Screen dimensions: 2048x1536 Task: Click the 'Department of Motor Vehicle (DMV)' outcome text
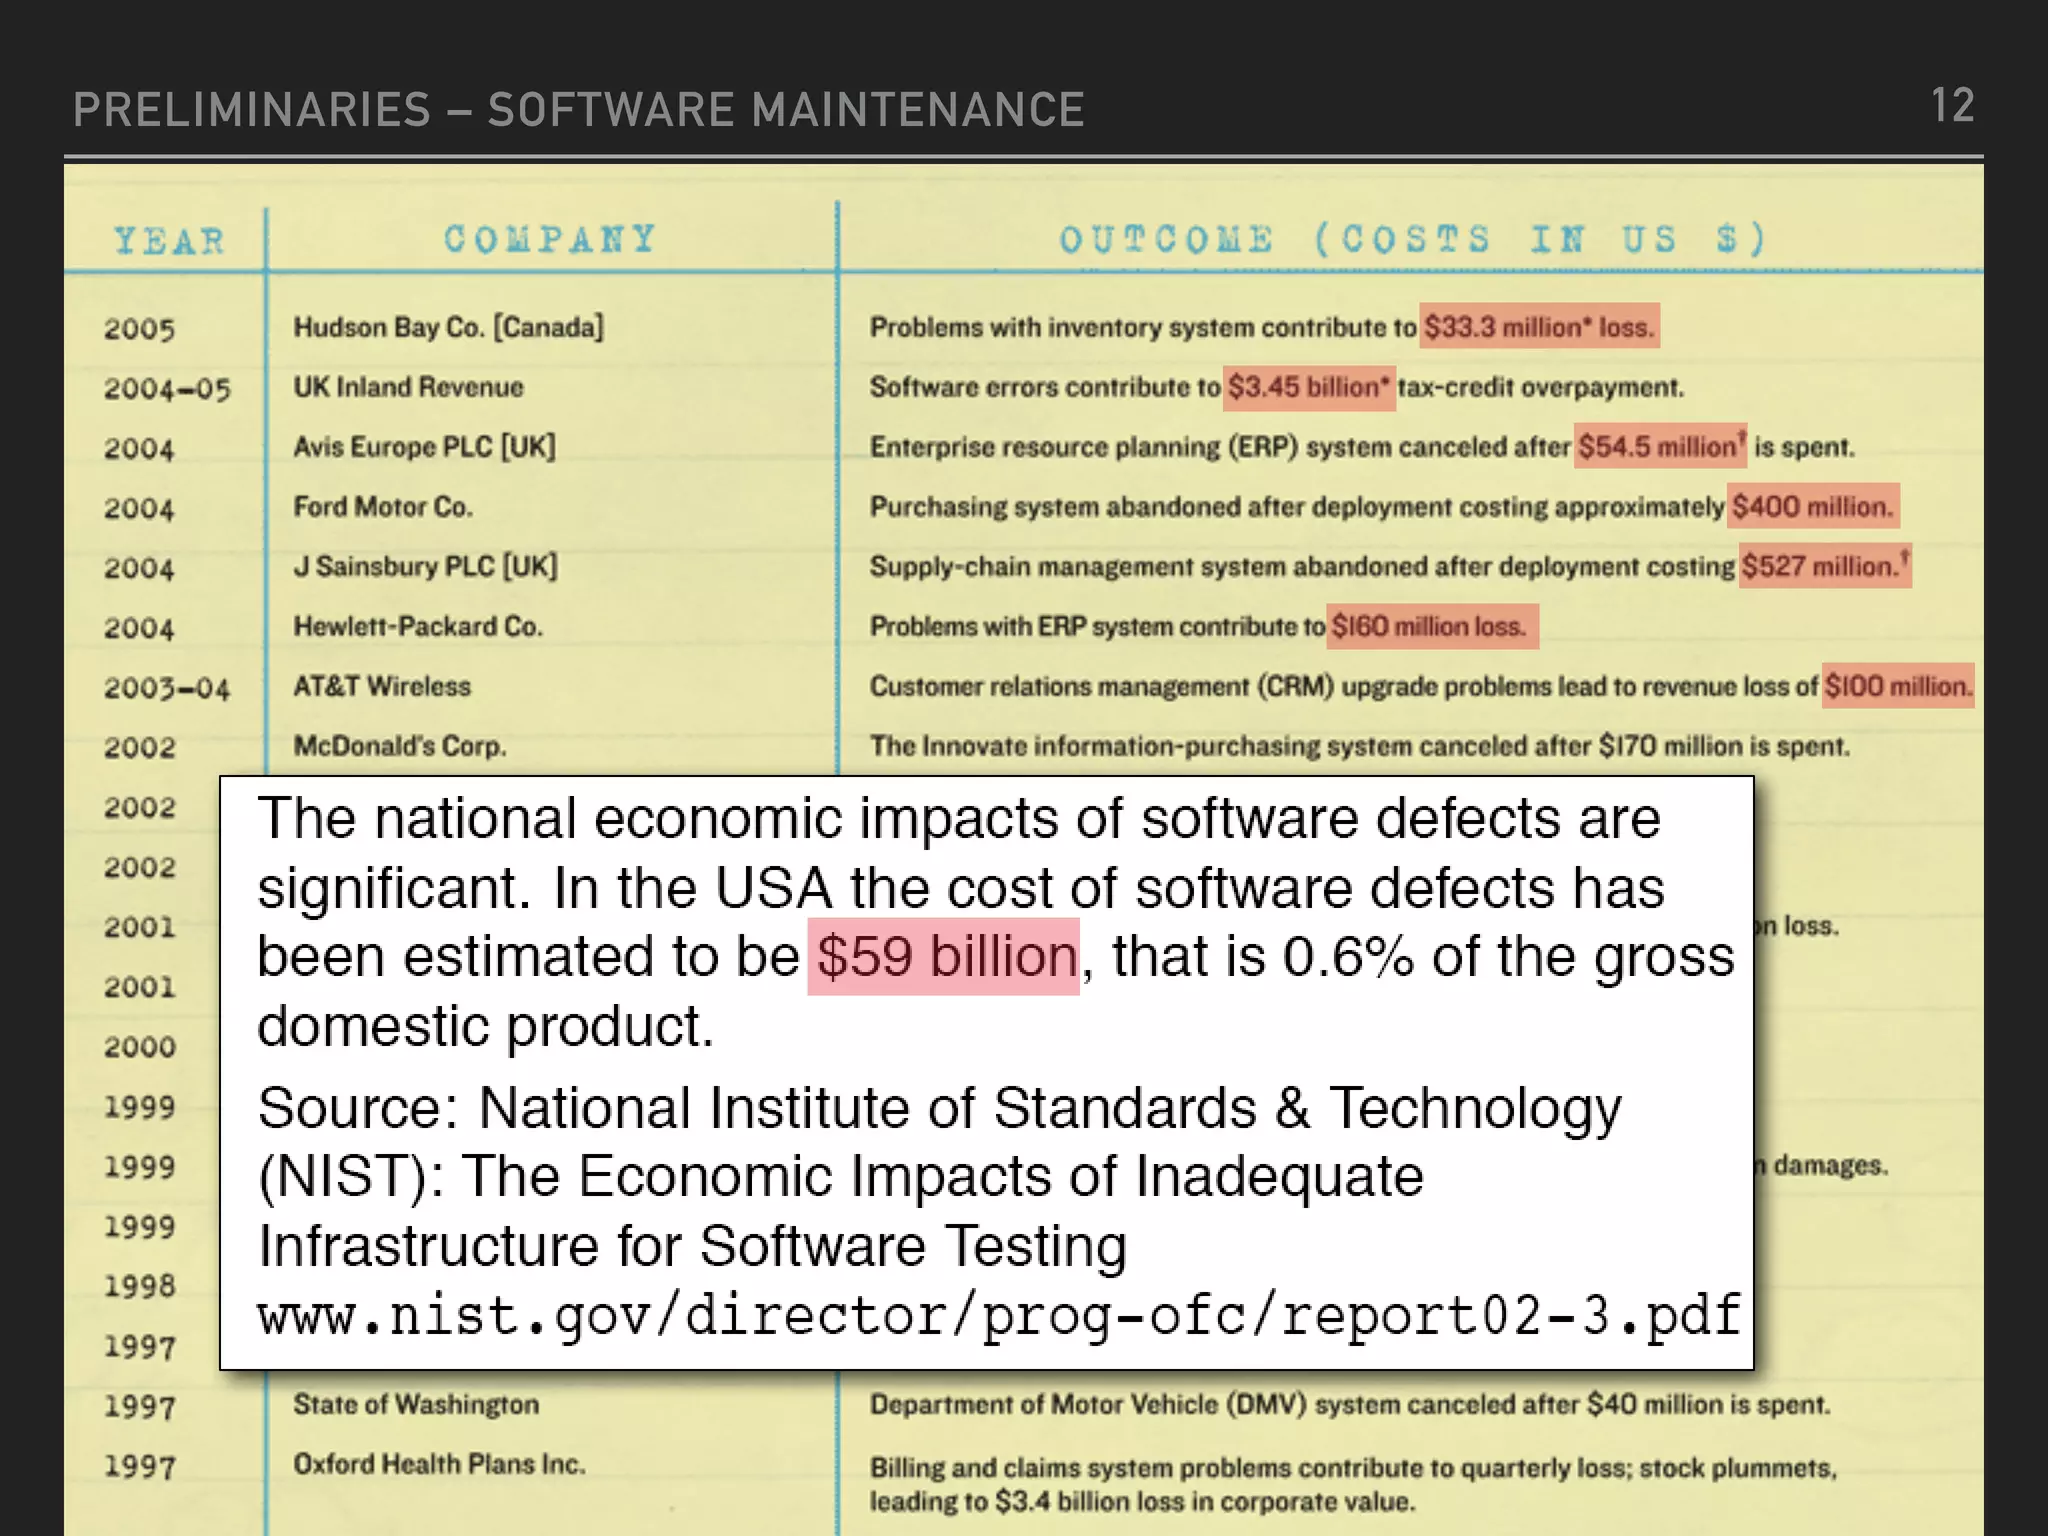click(1349, 1404)
